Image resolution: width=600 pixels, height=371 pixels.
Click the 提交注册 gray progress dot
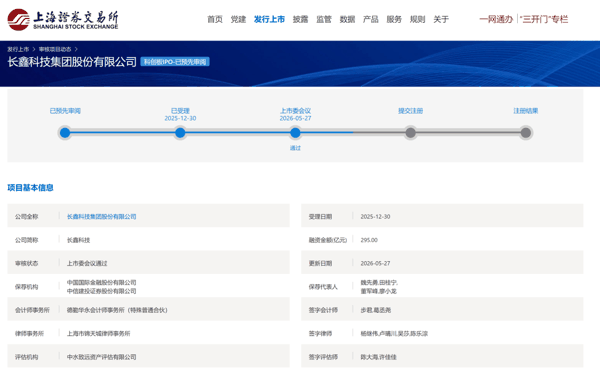410,133
